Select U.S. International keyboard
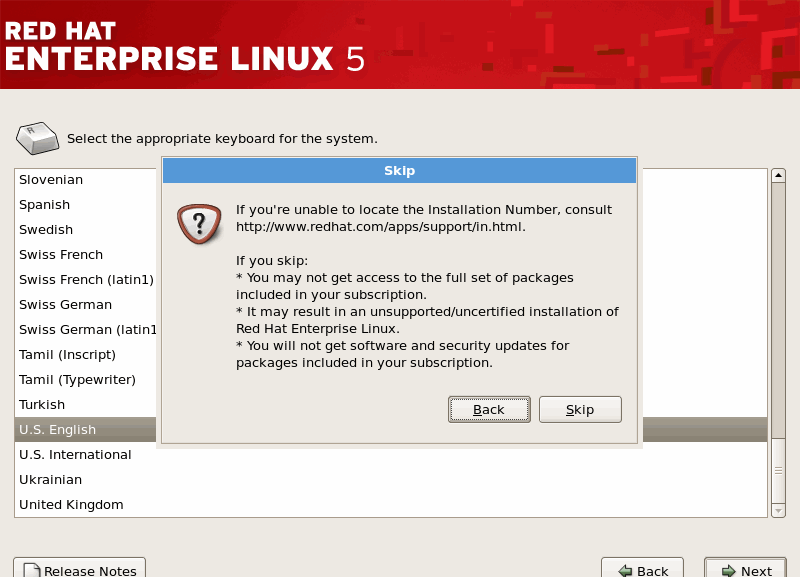The image size is (800, 577). pyautogui.click(x=75, y=455)
